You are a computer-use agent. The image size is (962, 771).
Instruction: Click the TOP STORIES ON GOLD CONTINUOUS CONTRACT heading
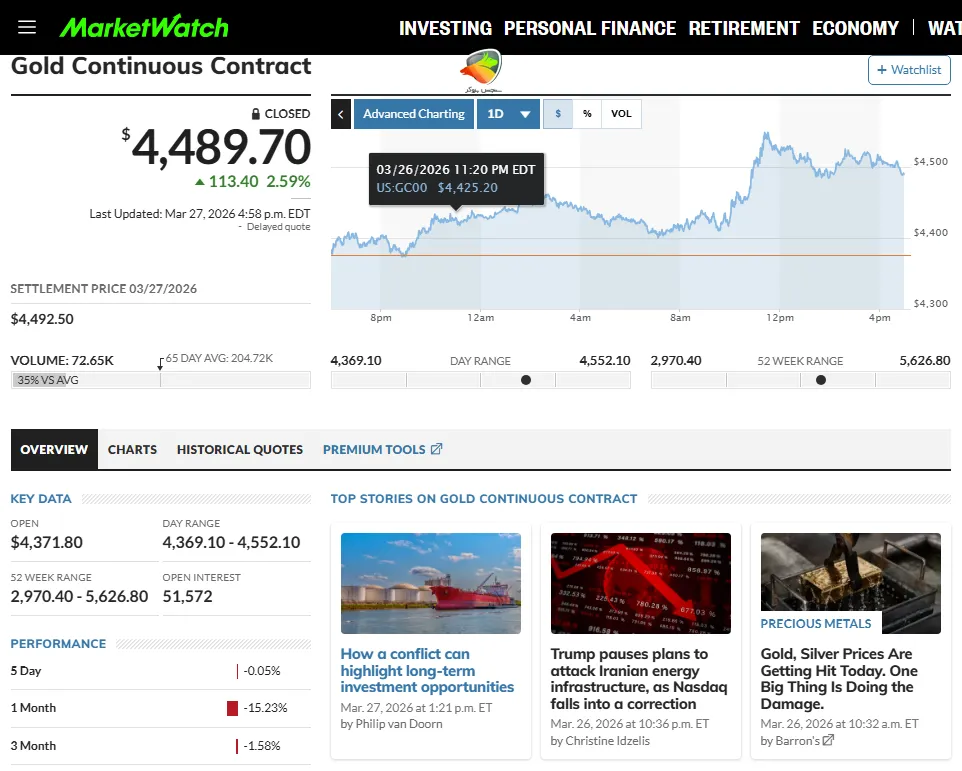click(x=483, y=499)
